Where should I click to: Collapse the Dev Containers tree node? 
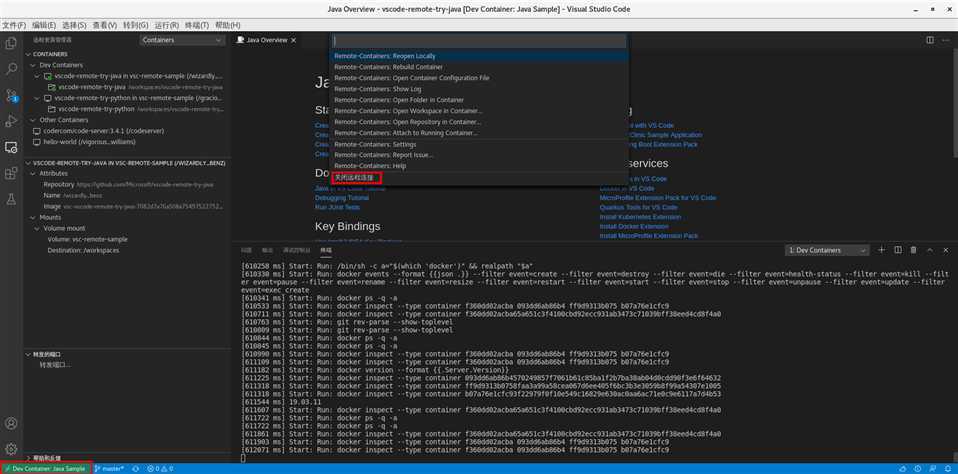(127, 65)
